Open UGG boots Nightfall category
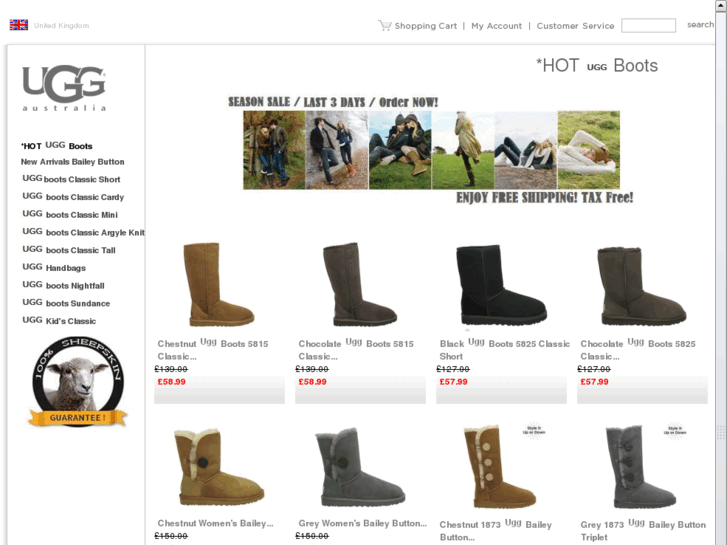727x545 pixels. pyautogui.click(x=63, y=285)
